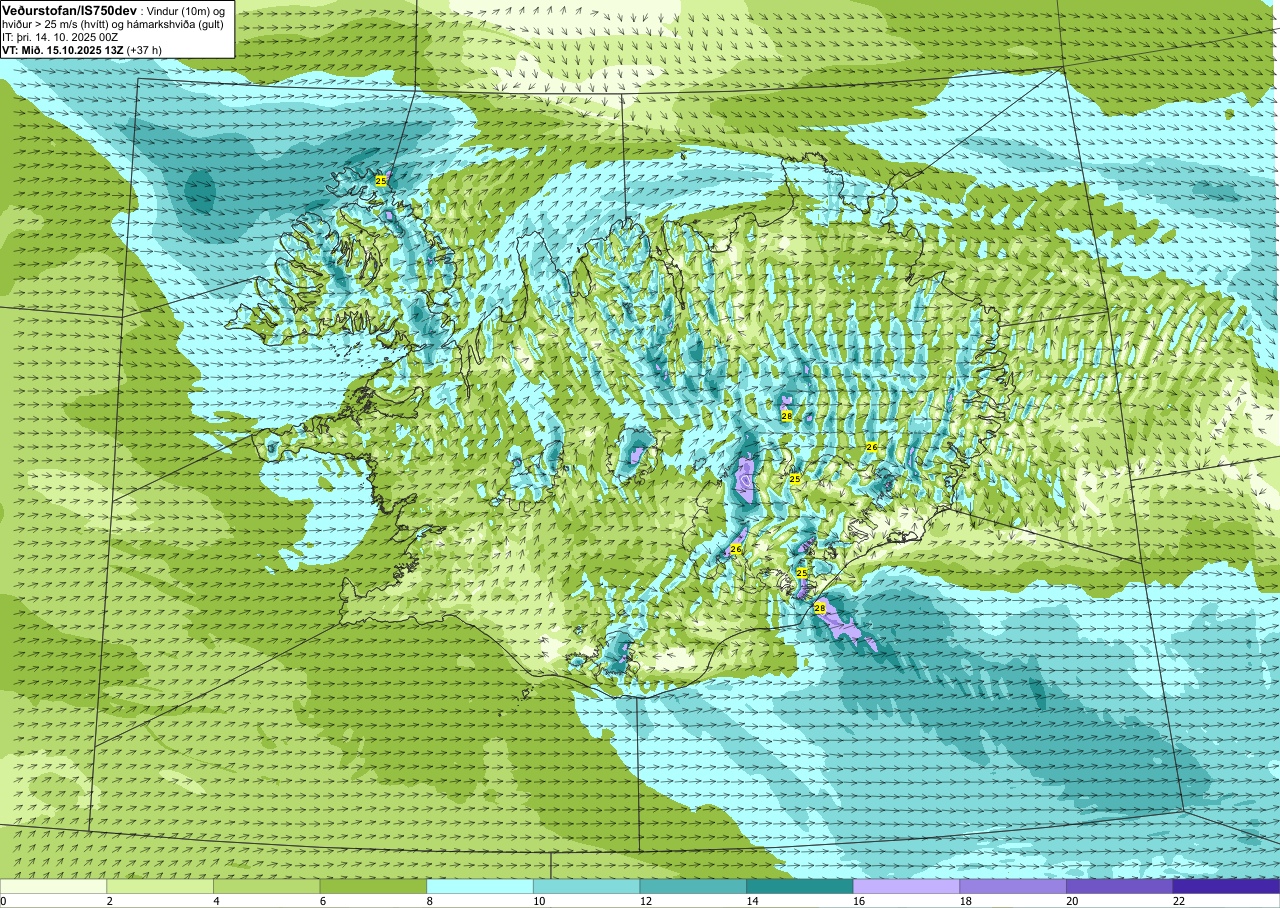The height and width of the screenshot is (908, 1280).
Task: Click the legend tick label '20'
Action: tap(1072, 901)
